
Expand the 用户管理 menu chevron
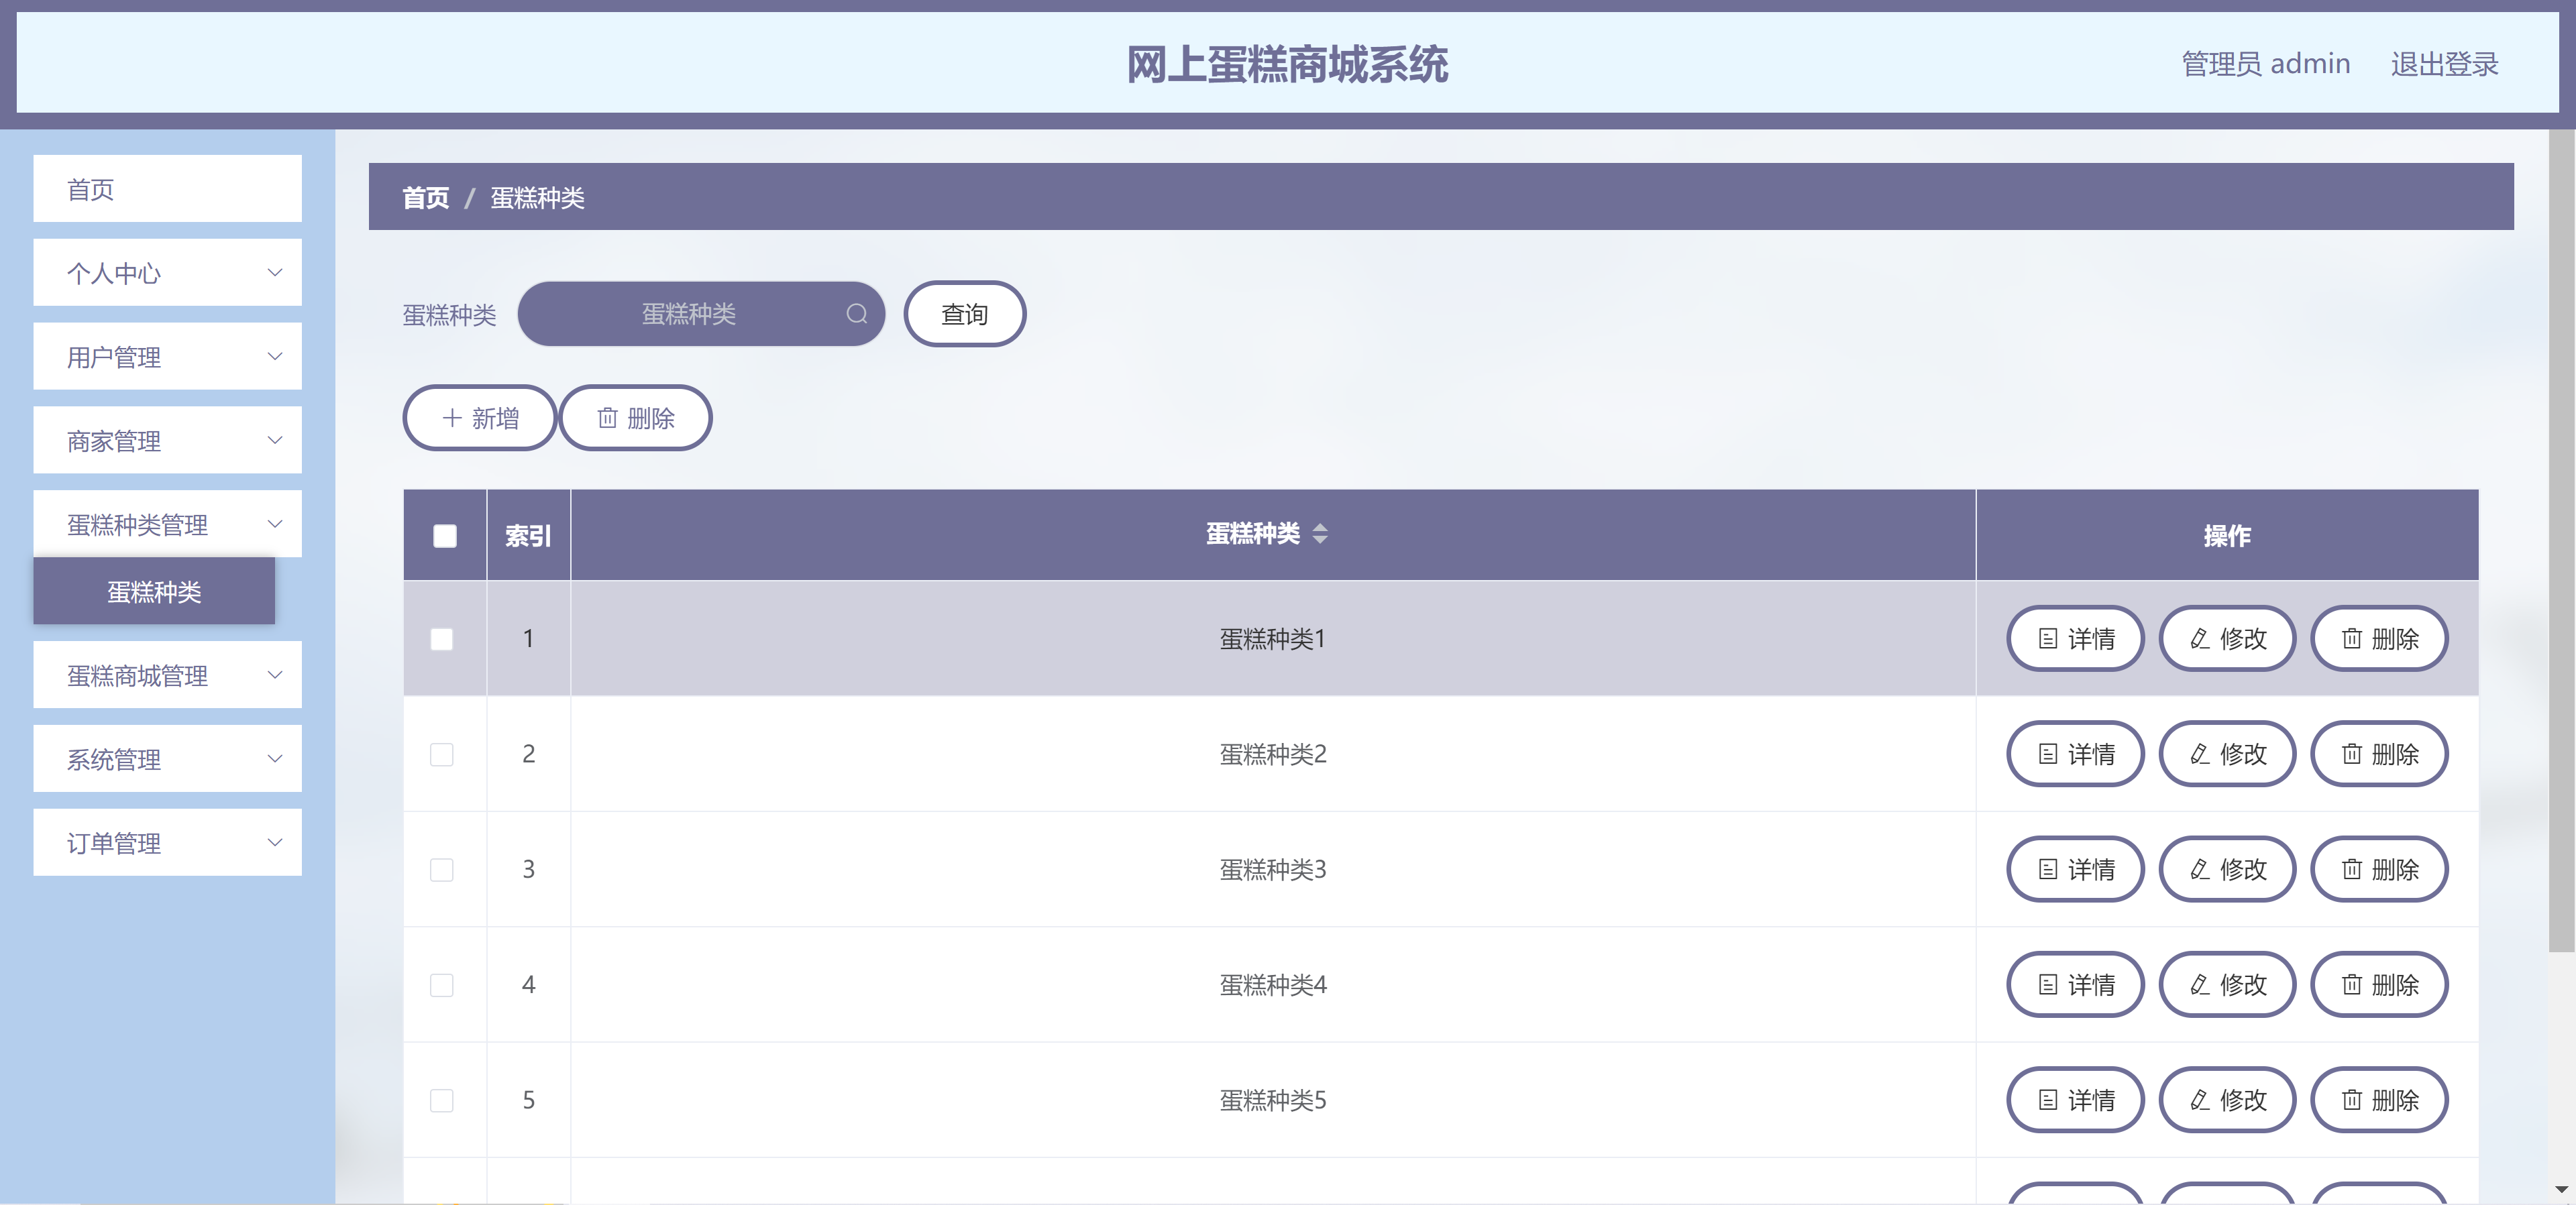274,357
